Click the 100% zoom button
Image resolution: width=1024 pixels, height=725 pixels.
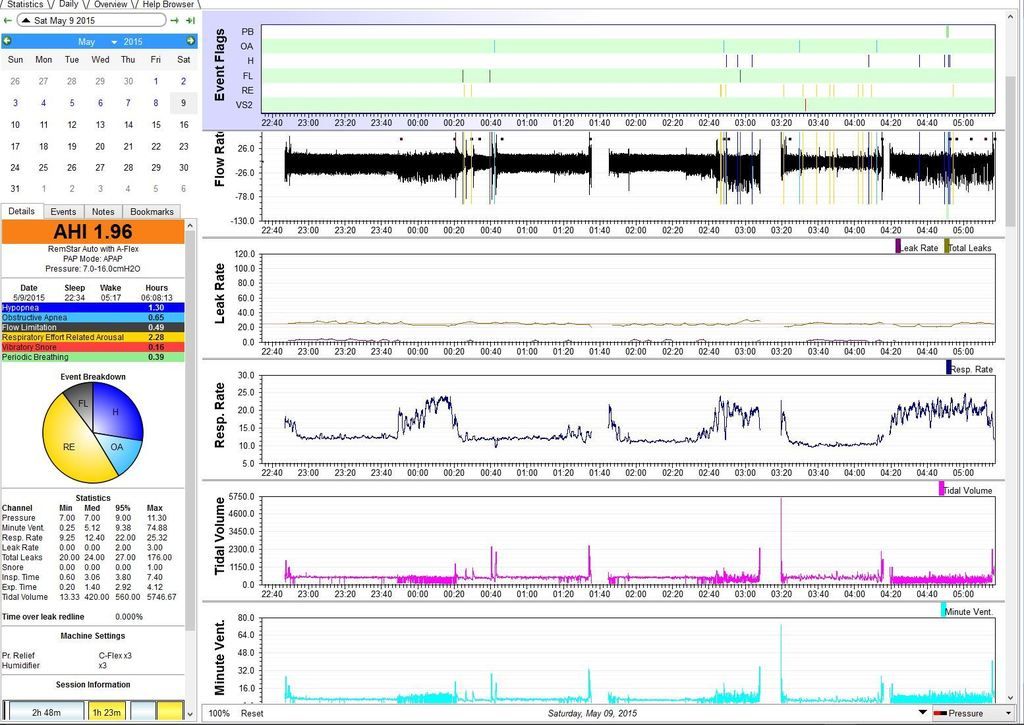(219, 713)
